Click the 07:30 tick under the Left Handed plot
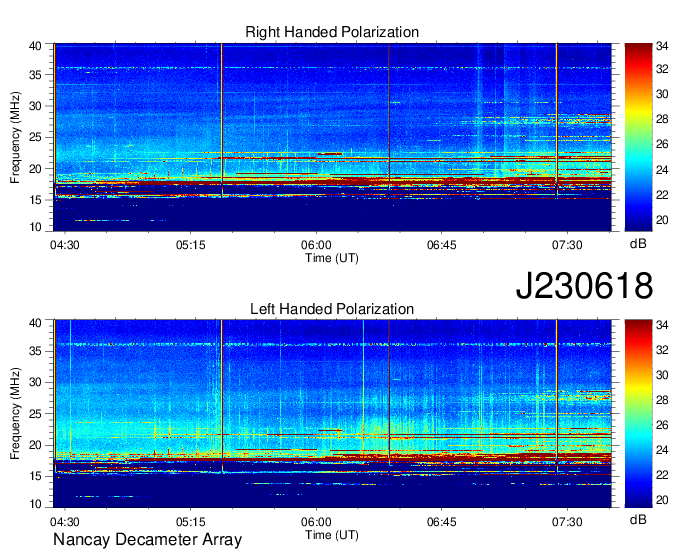Viewport: 680px width, 552px height. [567, 522]
